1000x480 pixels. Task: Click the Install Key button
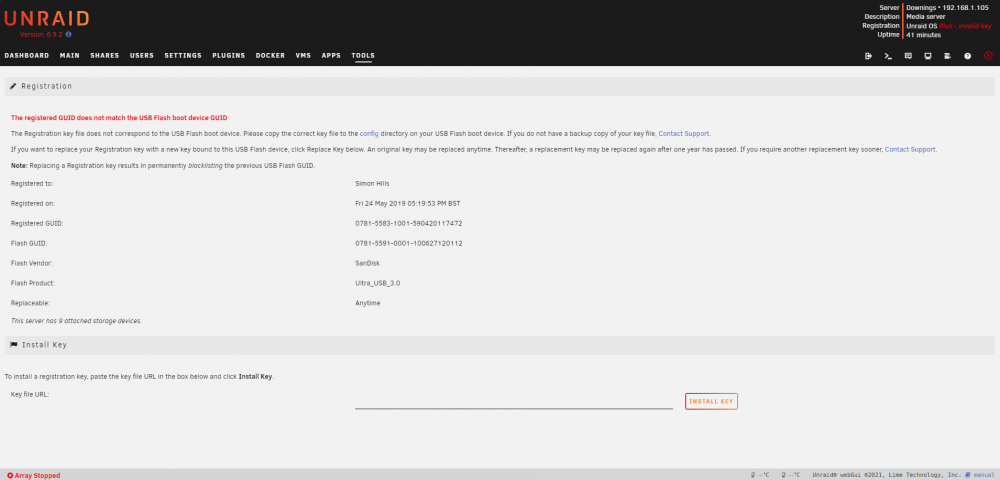711,402
